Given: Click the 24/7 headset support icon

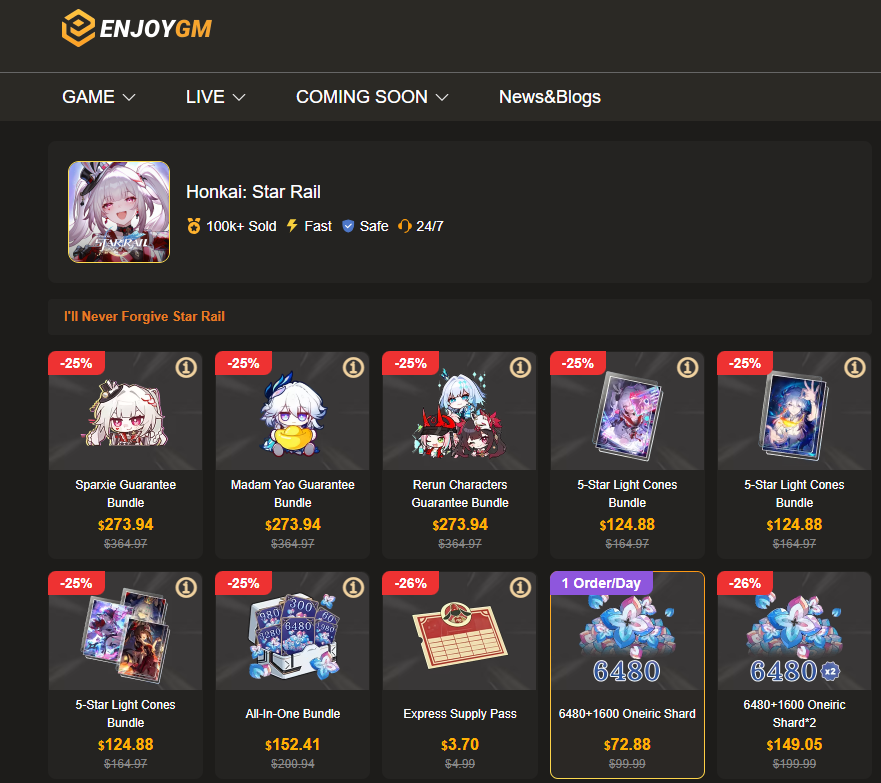Looking at the screenshot, I should coord(405,226).
